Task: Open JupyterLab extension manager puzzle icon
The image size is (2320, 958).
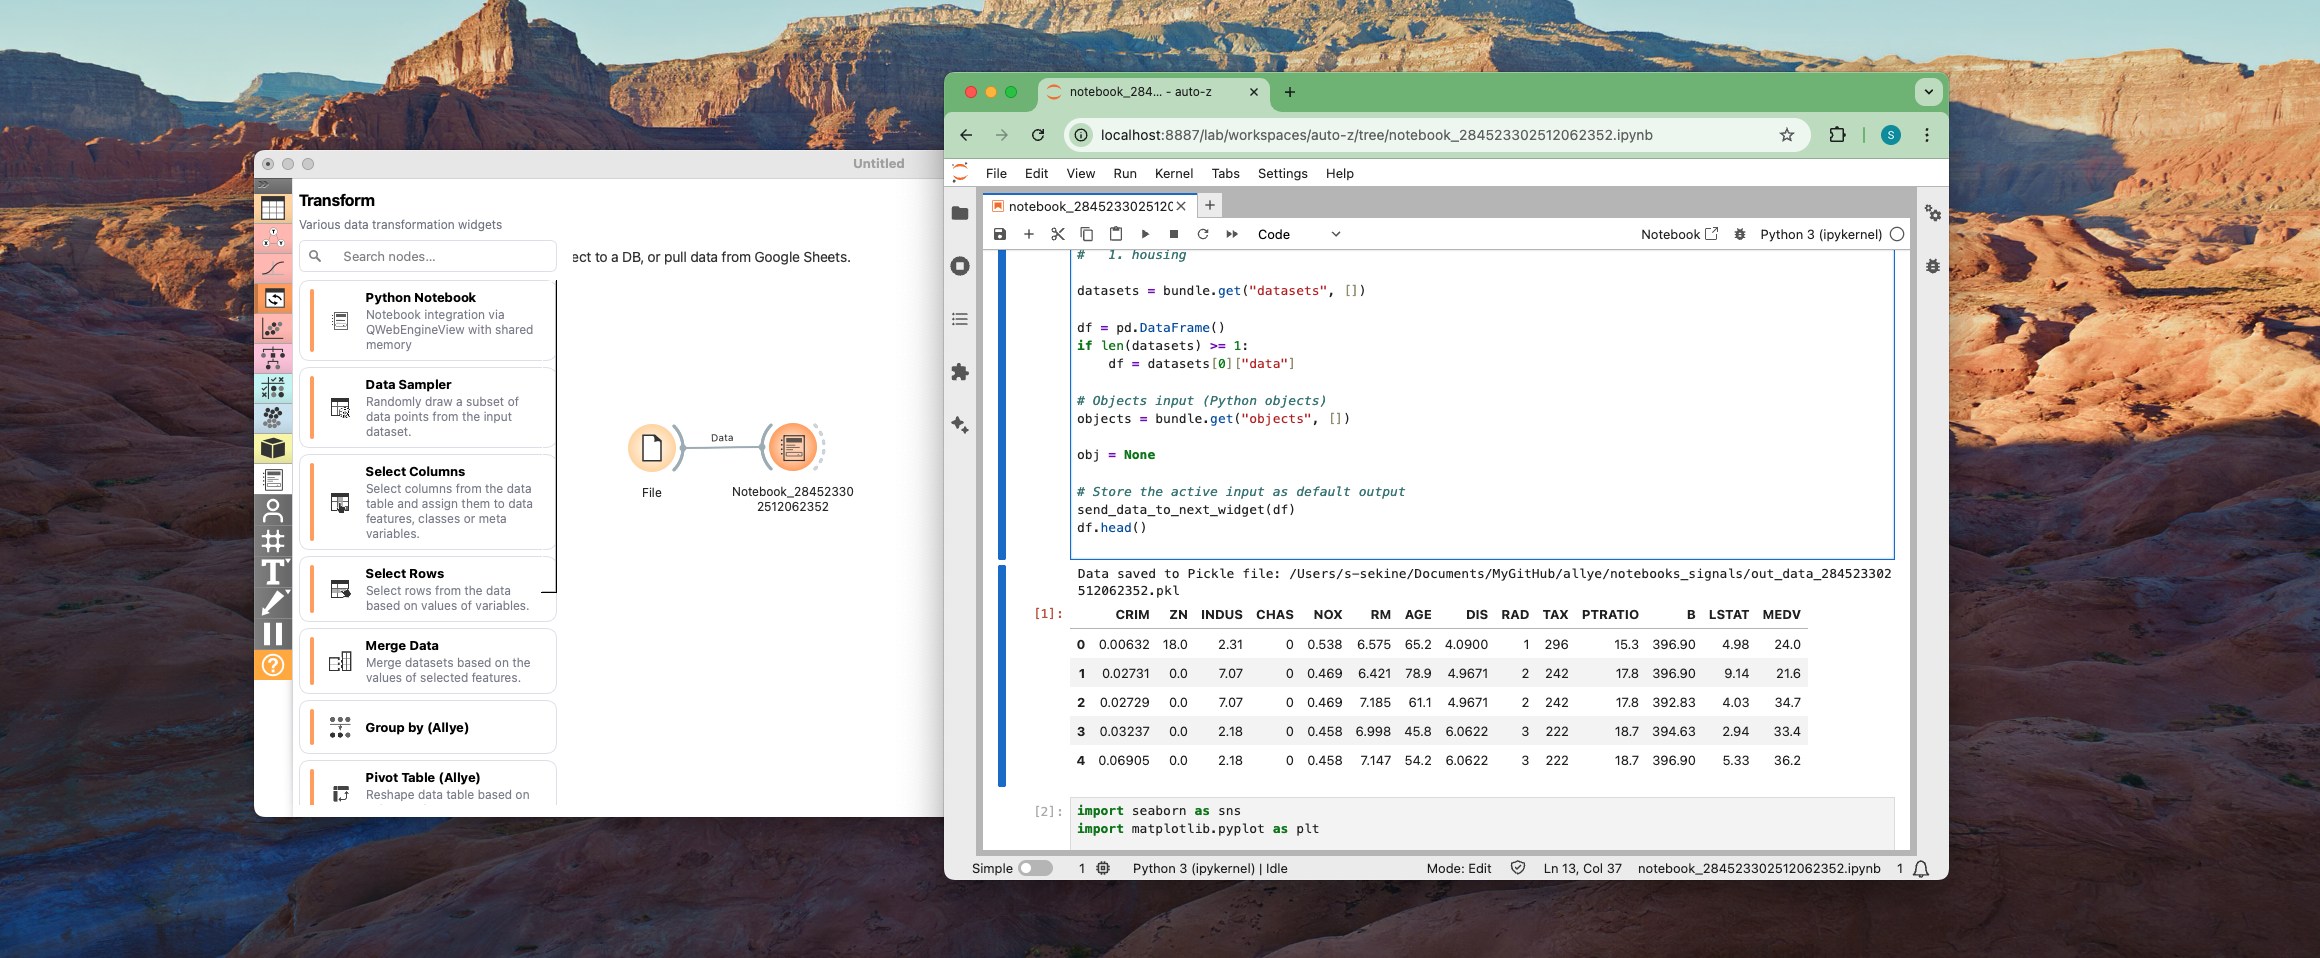Action: point(960,372)
